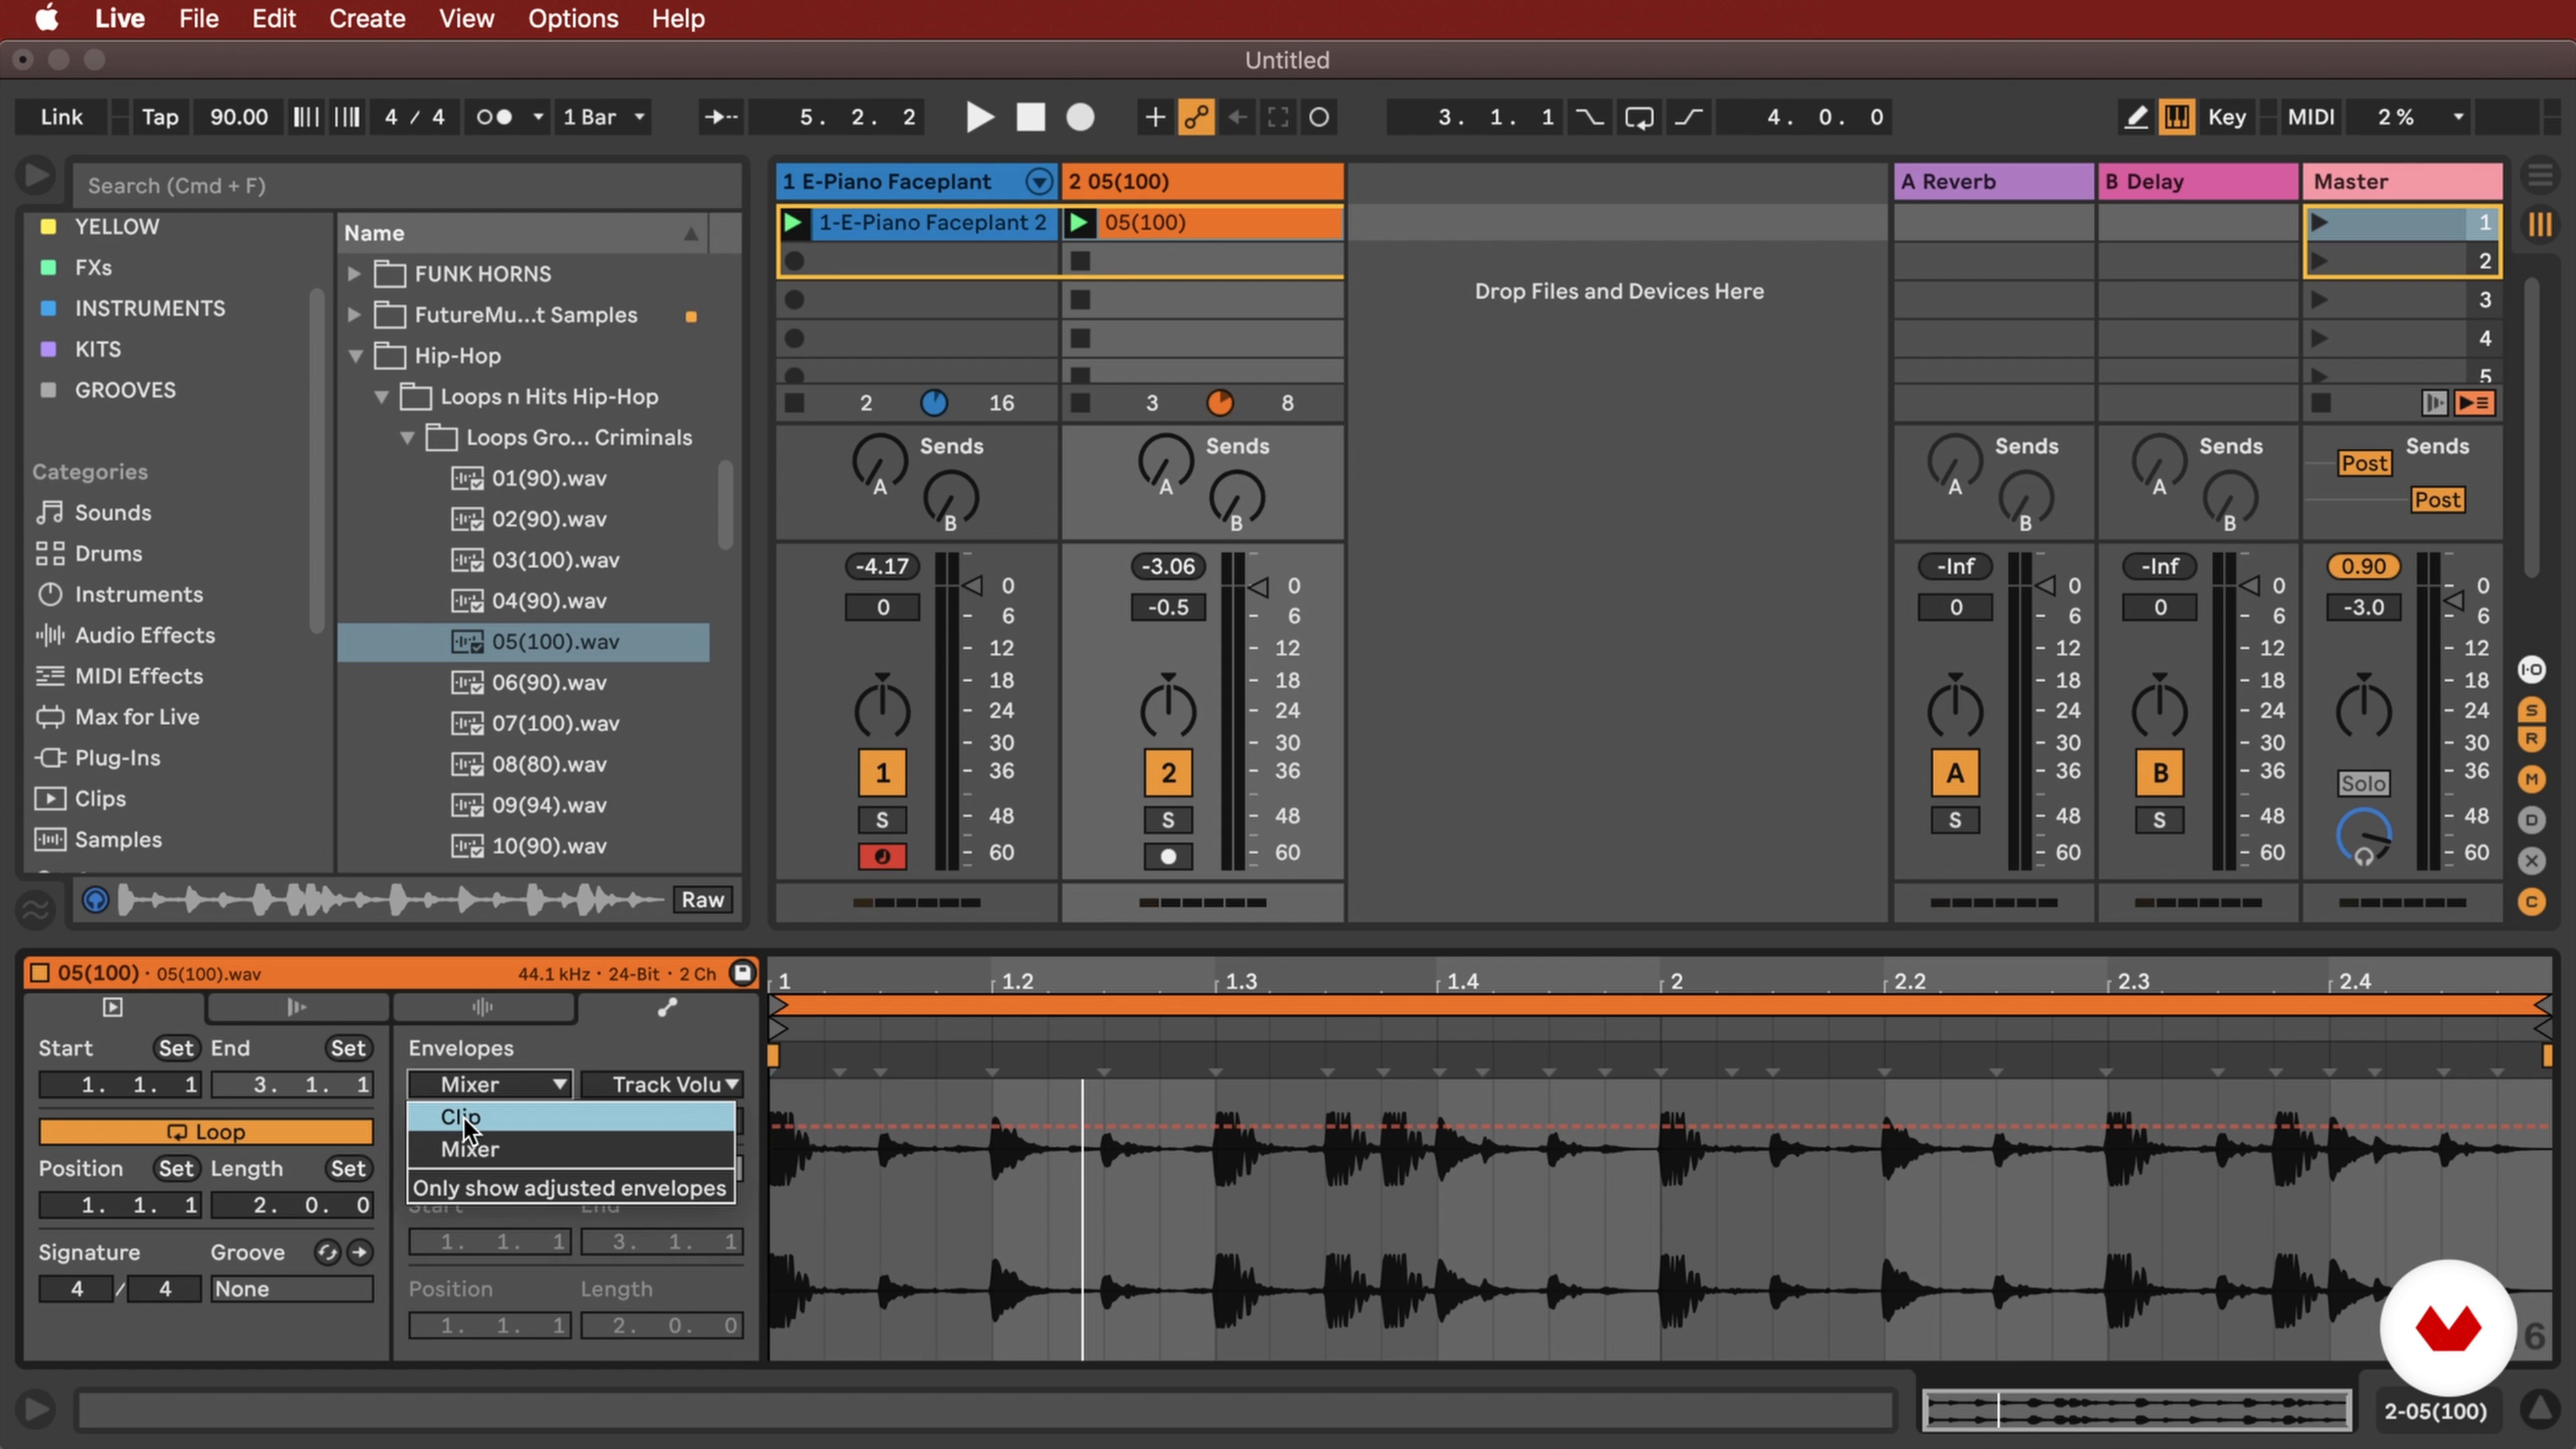Toggle the Arrangement Loop switch

[1639, 117]
